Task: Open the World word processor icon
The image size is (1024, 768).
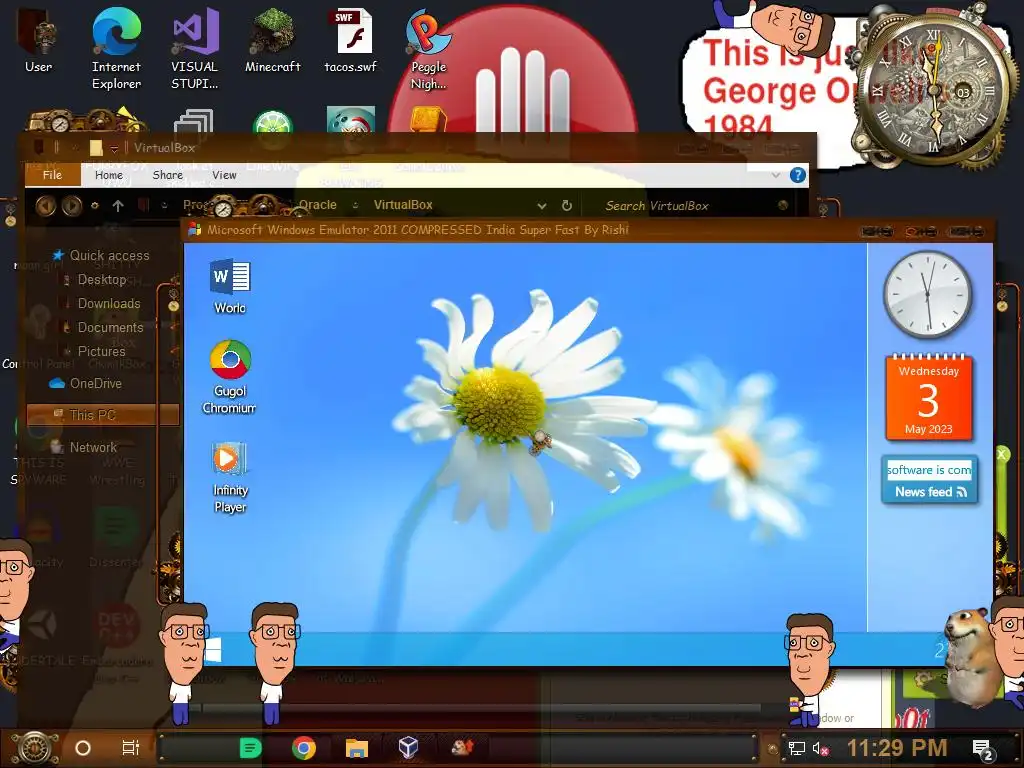Action: tap(230, 287)
